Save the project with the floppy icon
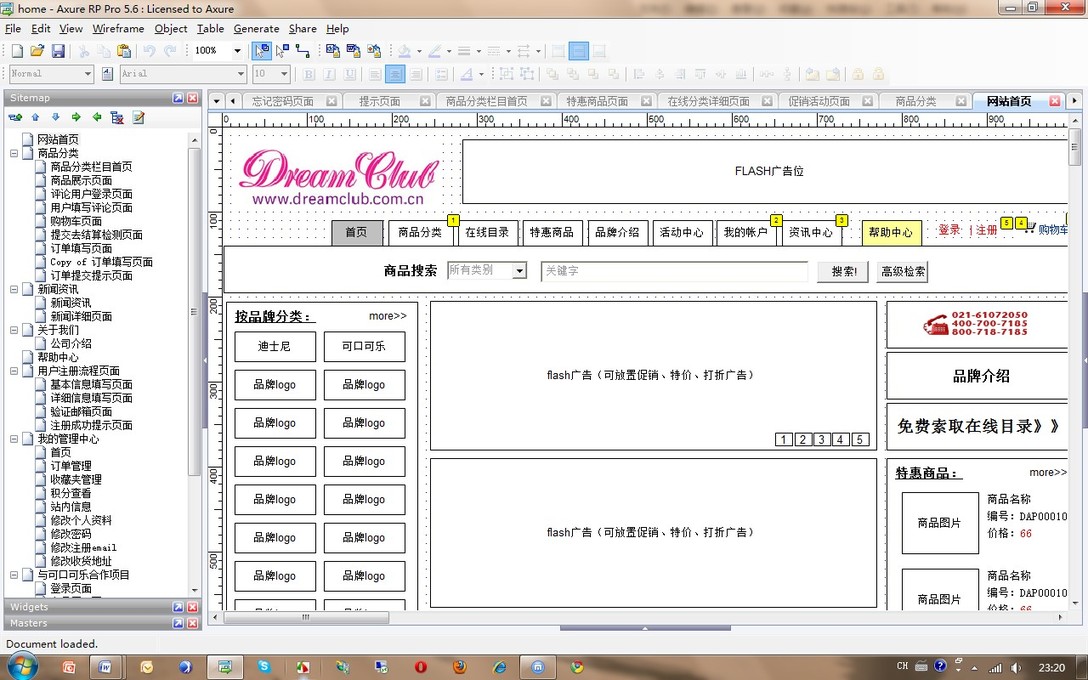The image size is (1088, 680). click(58, 51)
